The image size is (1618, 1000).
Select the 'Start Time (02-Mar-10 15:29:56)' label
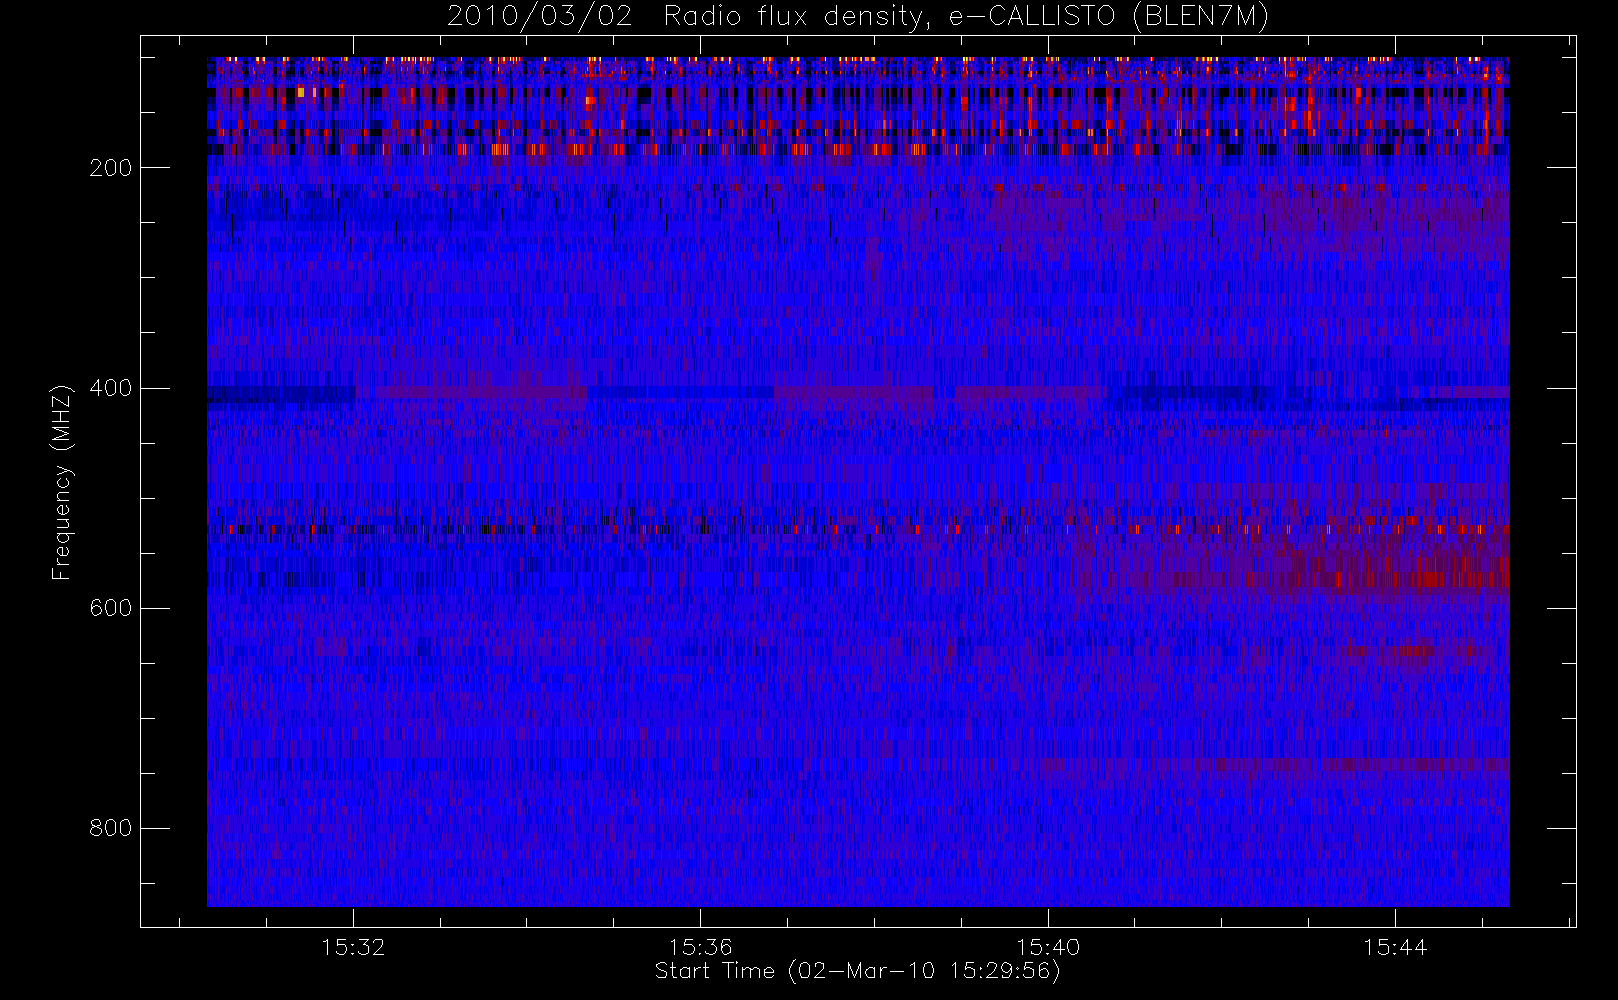(x=857, y=971)
